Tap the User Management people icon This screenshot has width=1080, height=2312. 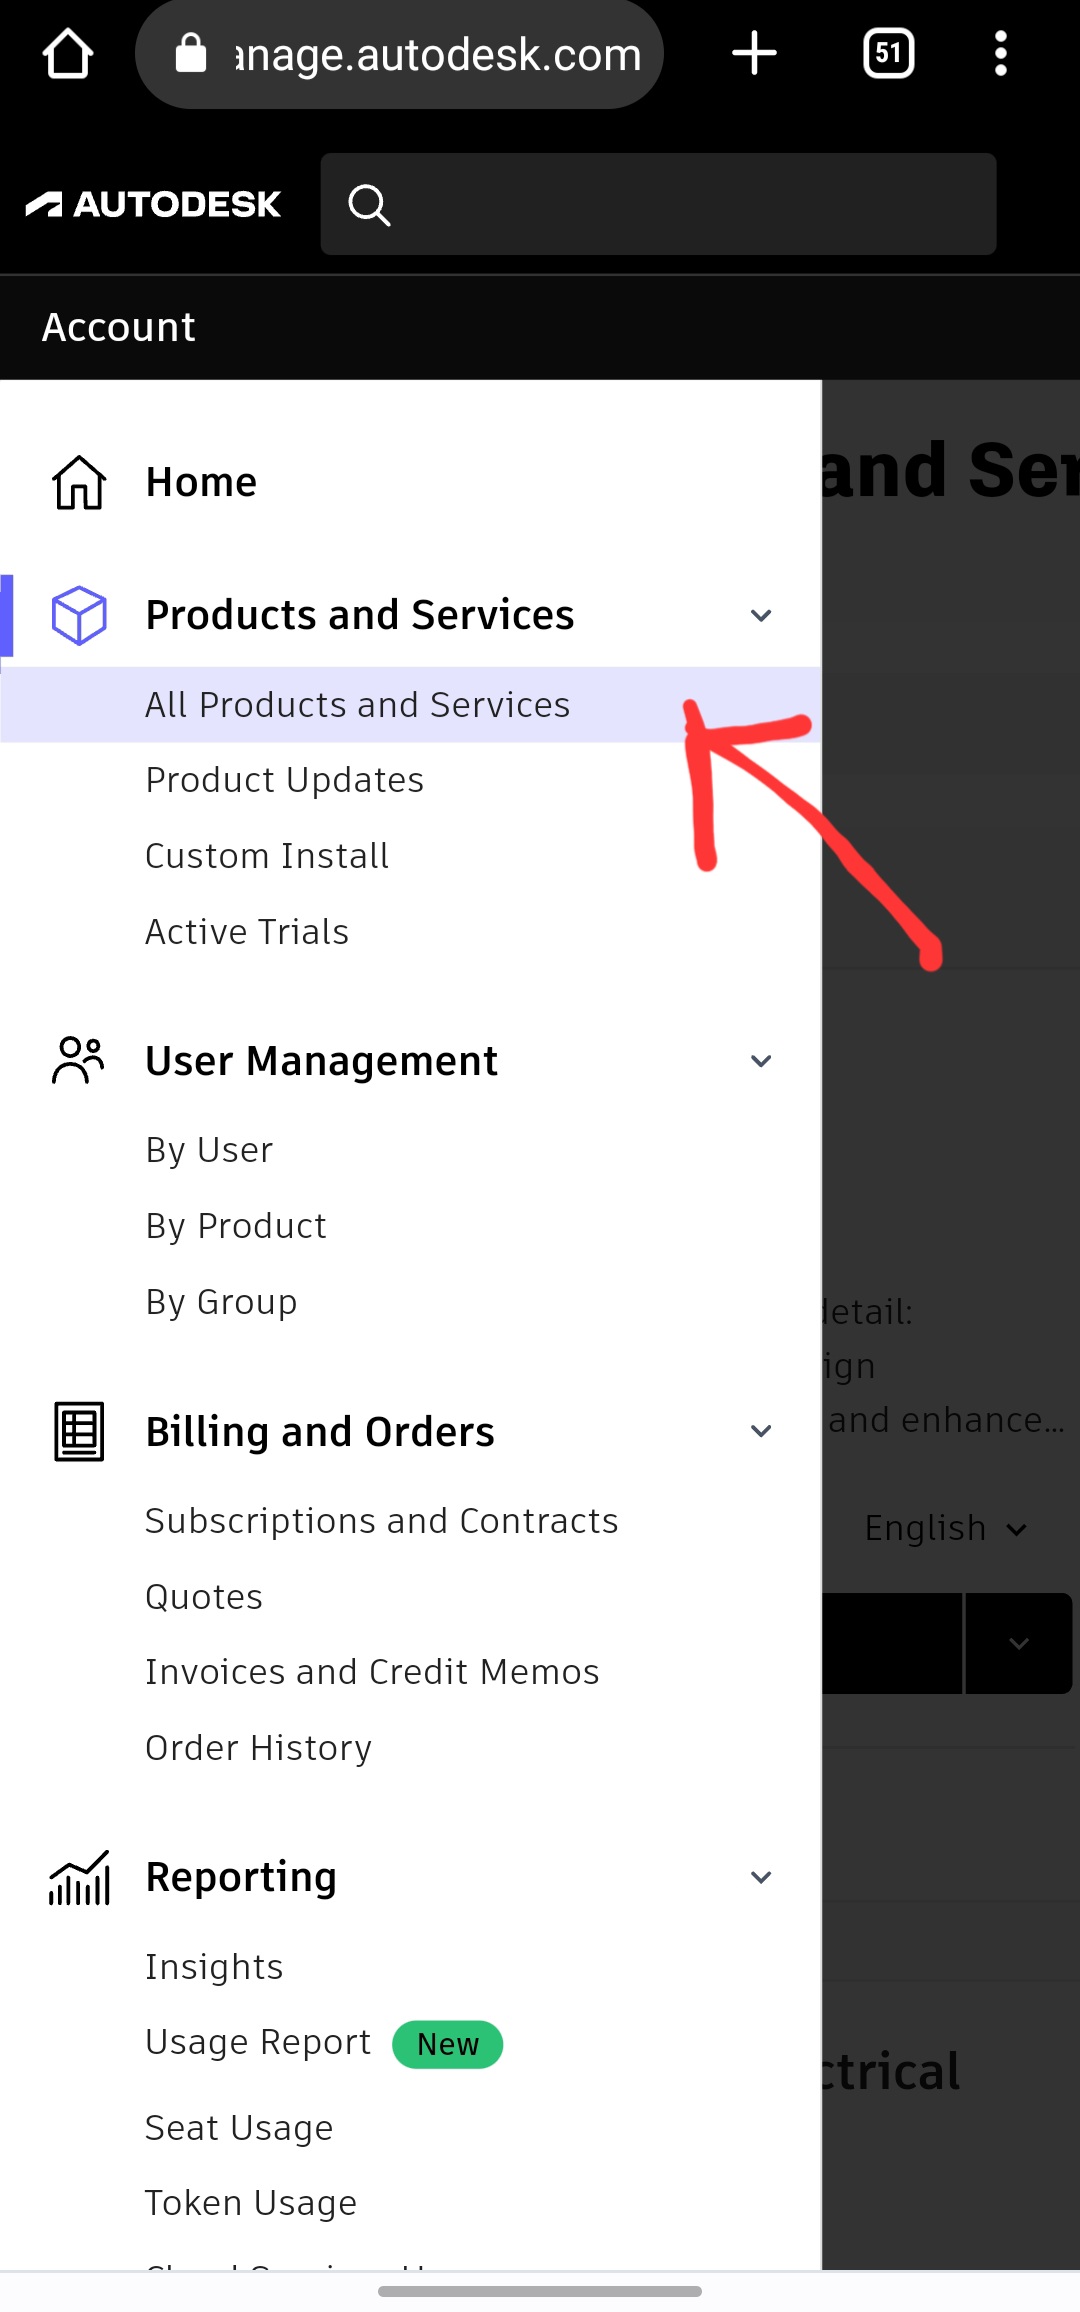79,1061
